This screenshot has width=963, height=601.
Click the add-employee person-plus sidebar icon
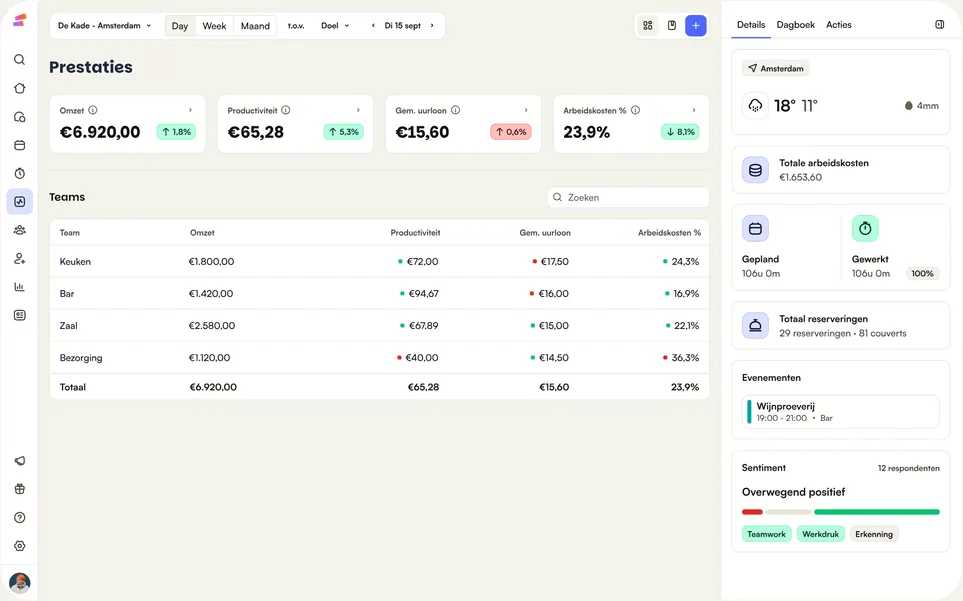click(20, 258)
